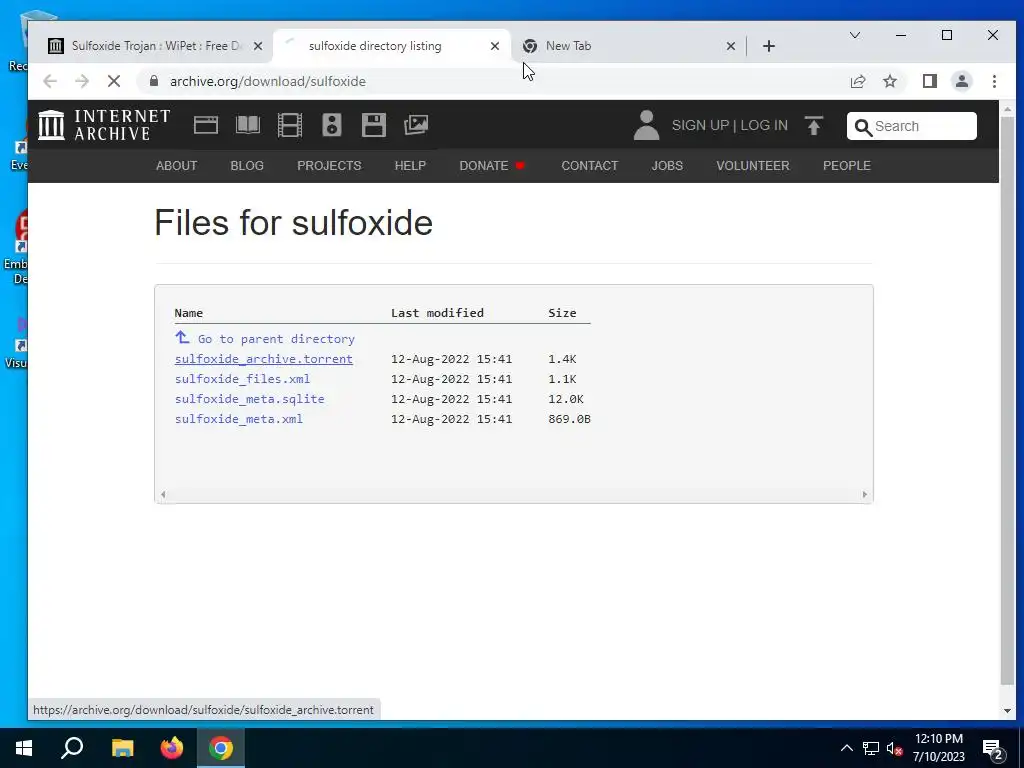Show hidden system tray icons
Screen dimensions: 1024x768
(846, 748)
